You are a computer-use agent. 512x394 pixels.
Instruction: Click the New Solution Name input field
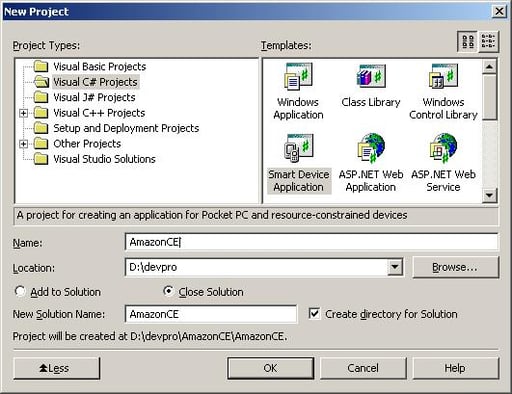tap(211, 314)
